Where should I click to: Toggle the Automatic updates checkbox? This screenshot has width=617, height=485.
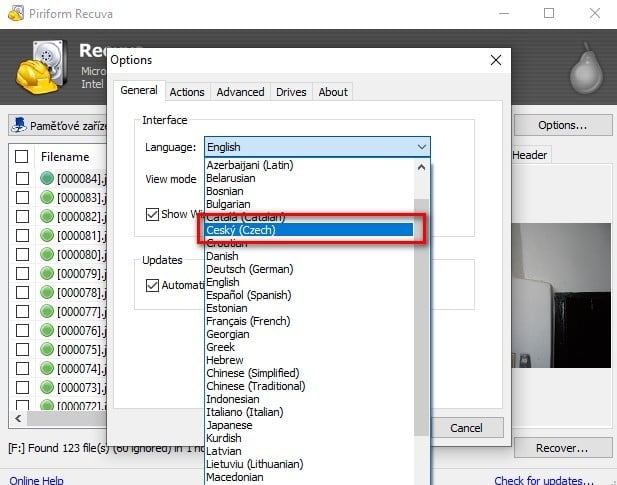[x=152, y=285]
